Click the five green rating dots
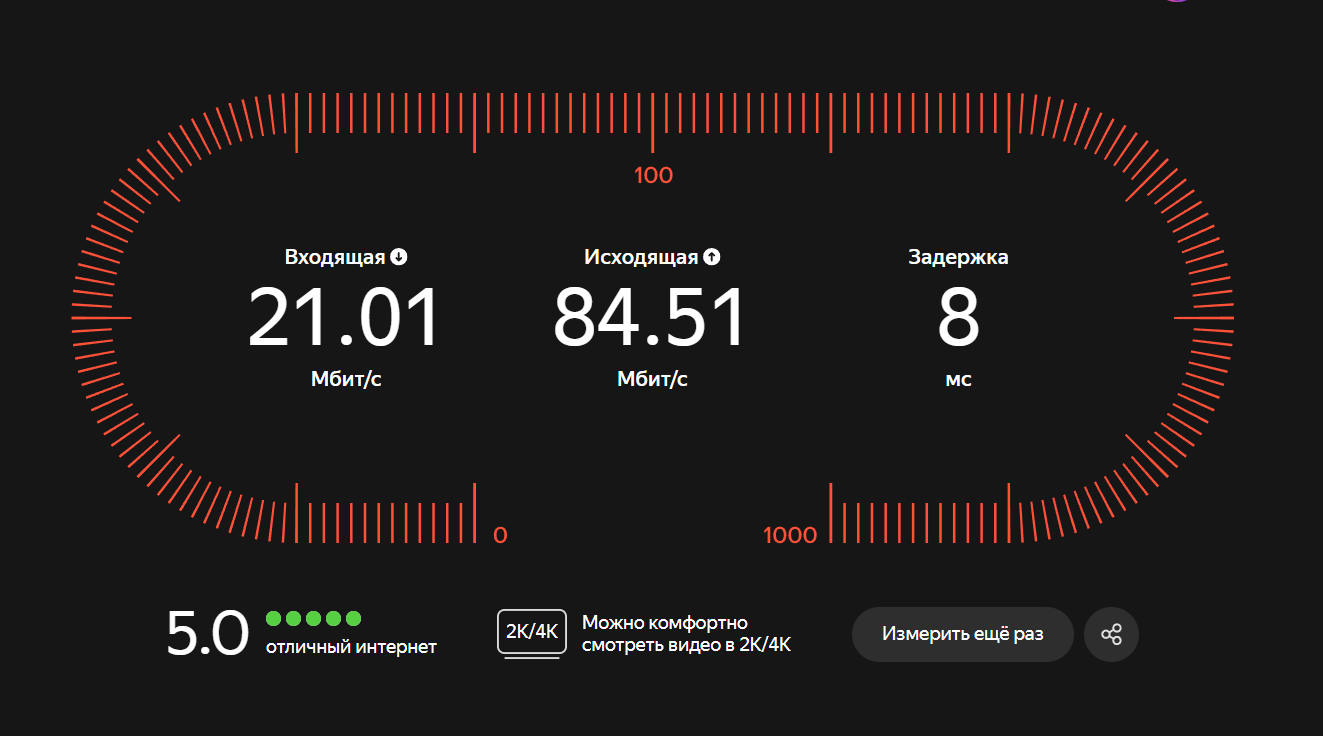Screen dimensions: 1323x736 pyautogui.click(x=313, y=619)
